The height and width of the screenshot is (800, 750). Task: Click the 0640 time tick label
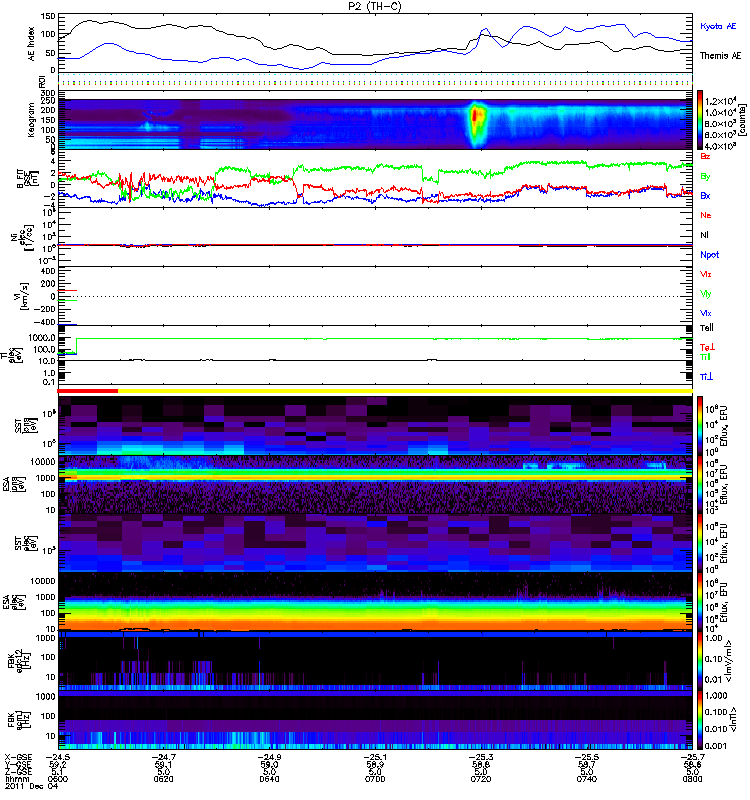[x=269, y=779]
